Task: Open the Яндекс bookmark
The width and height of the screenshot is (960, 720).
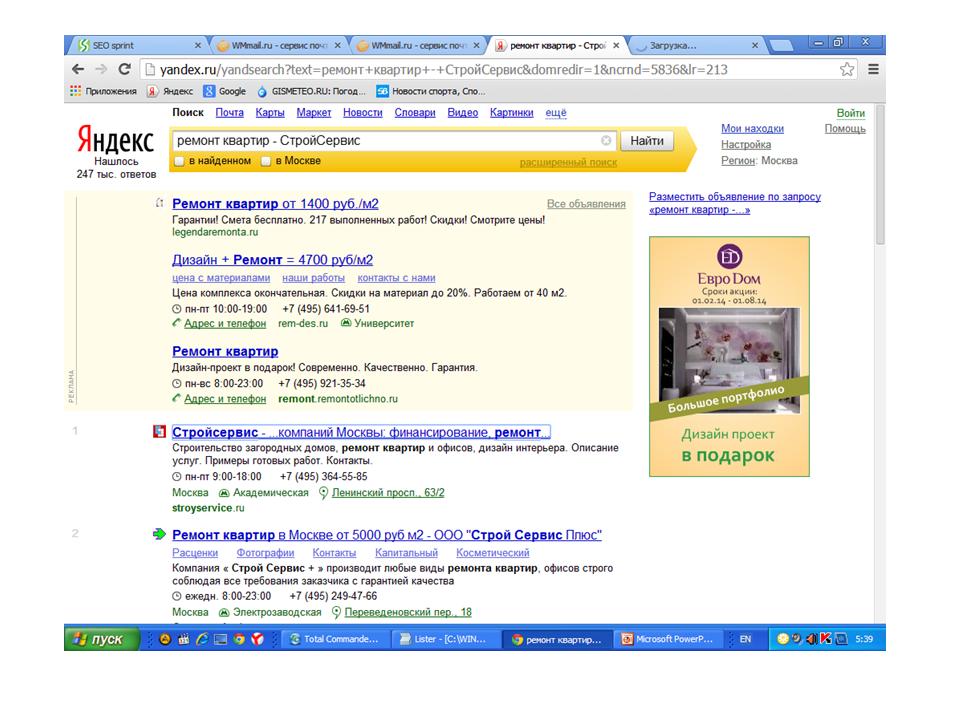Action: click(x=170, y=91)
